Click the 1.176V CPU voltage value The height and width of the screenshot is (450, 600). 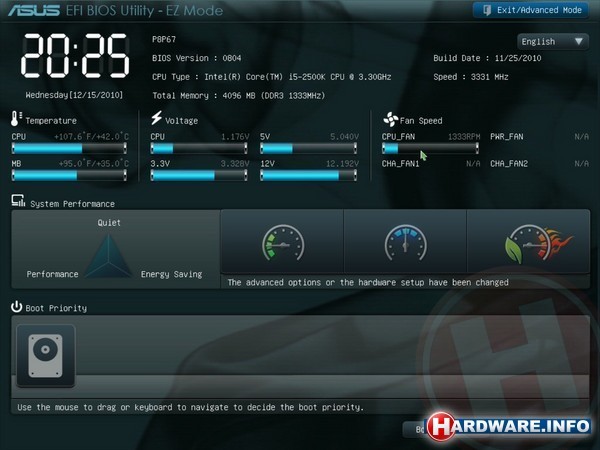click(235, 137)
